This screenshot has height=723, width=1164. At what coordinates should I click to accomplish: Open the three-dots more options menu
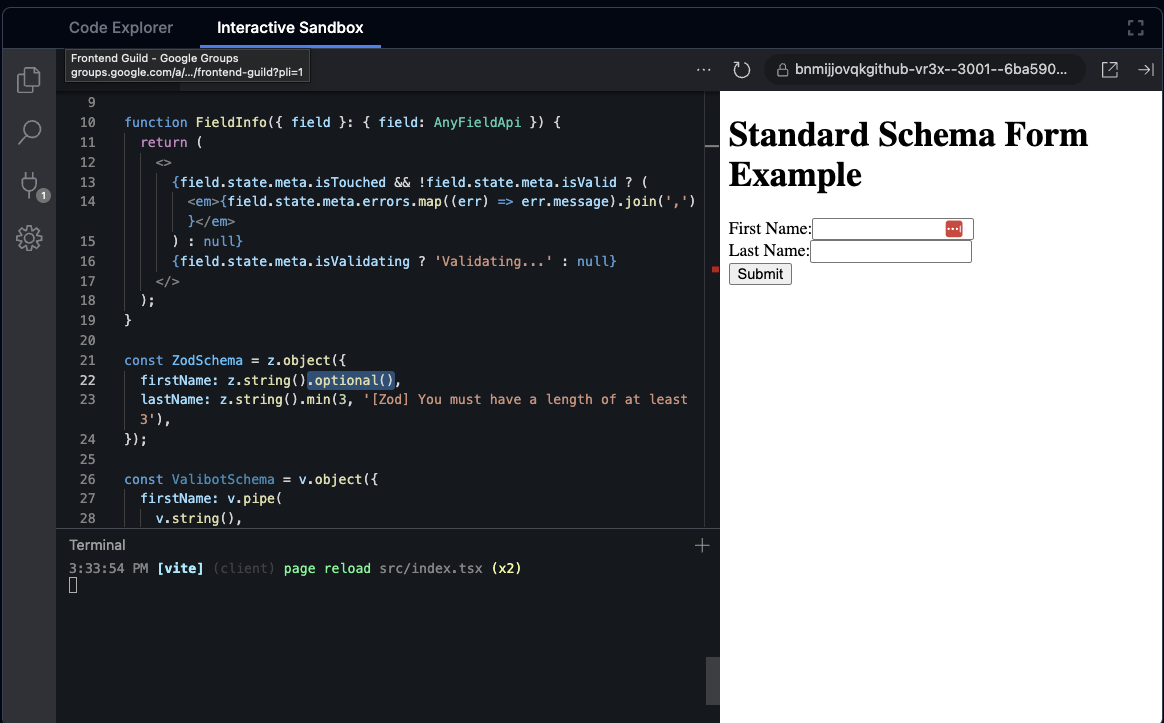(703, 70)
